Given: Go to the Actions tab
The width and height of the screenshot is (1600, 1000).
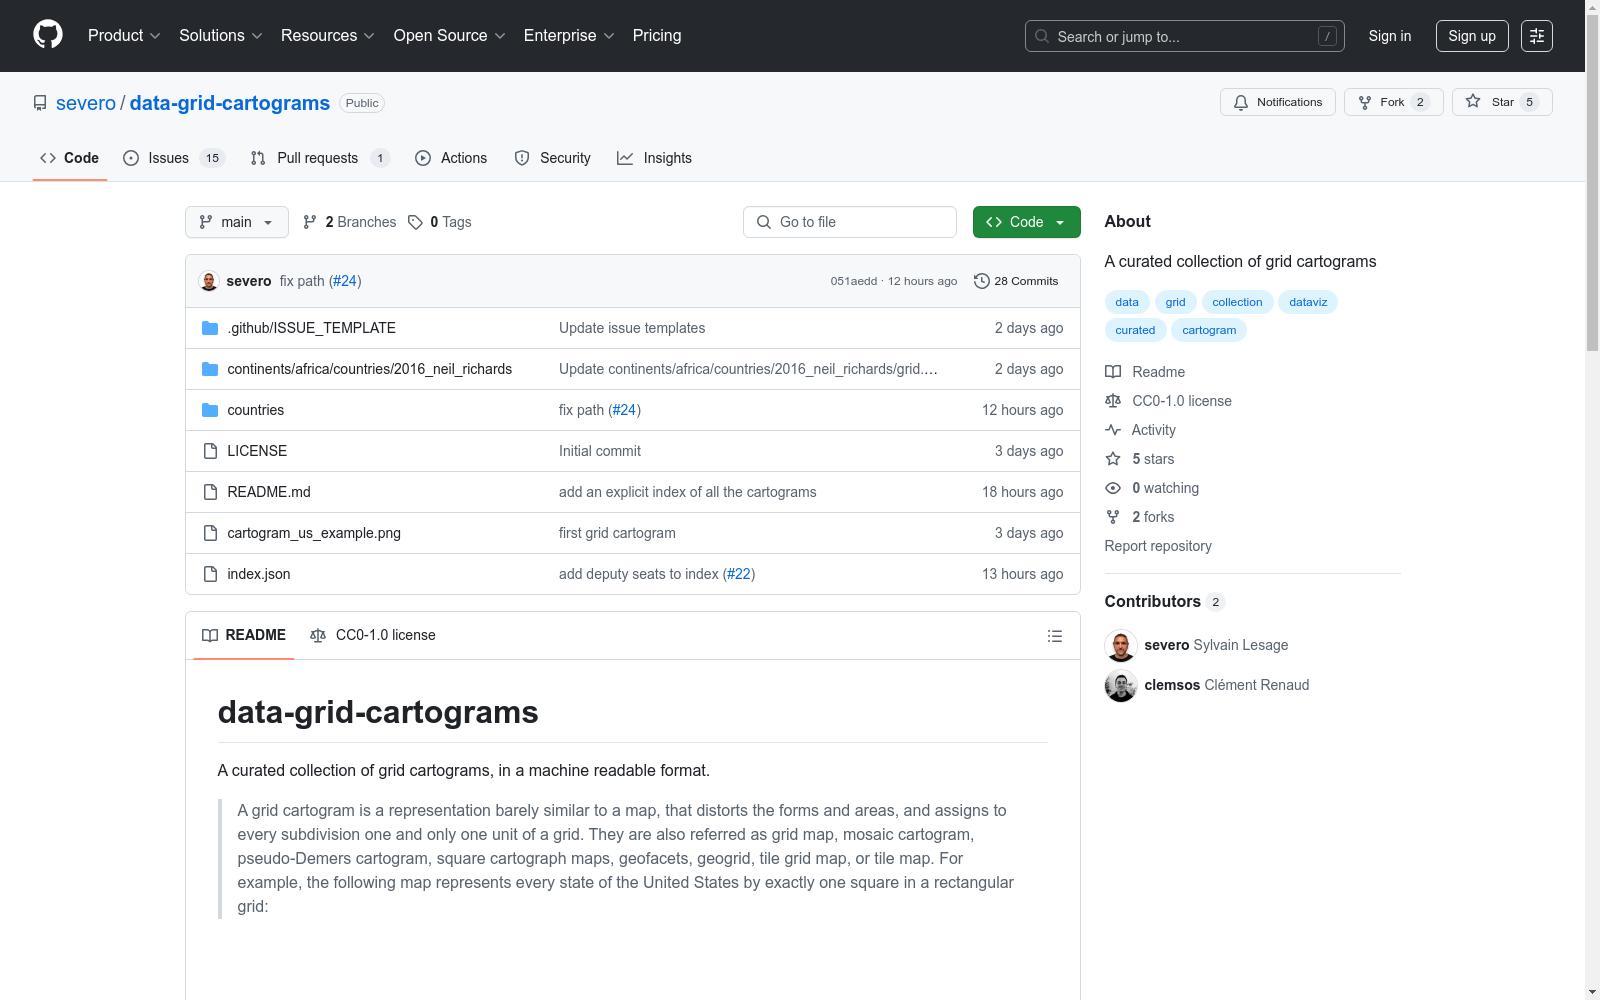Looking at the screenshot, I should coord(451,158).
